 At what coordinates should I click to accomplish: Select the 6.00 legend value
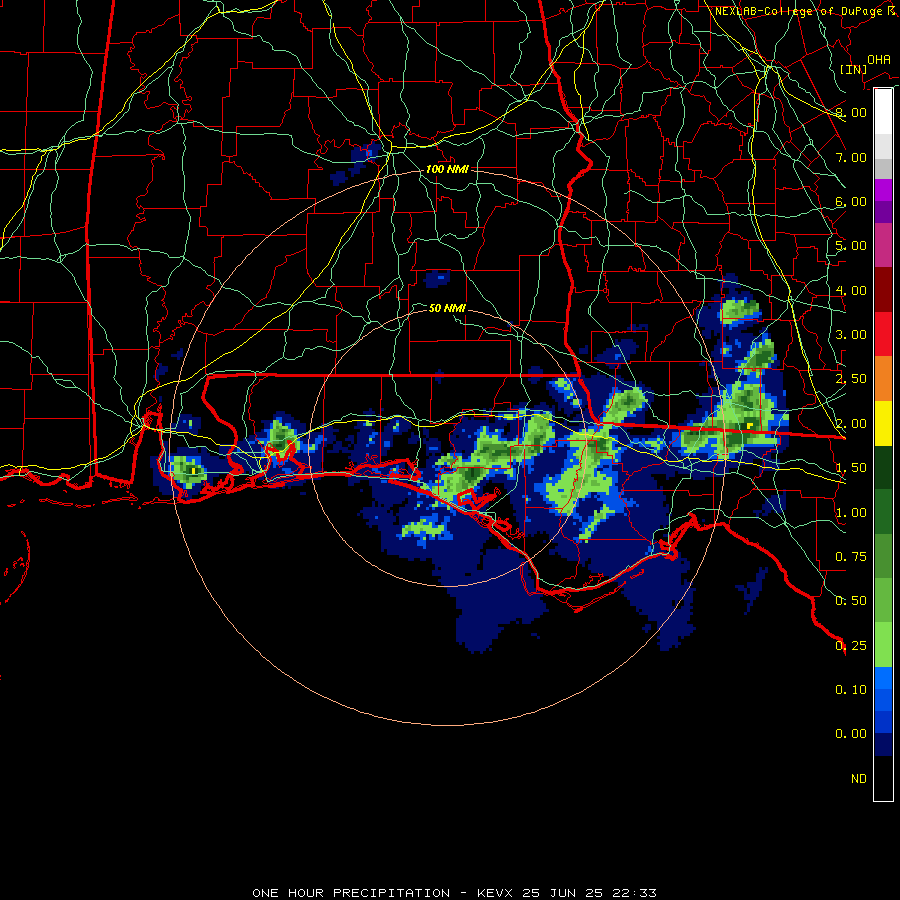tap(851, 201)
